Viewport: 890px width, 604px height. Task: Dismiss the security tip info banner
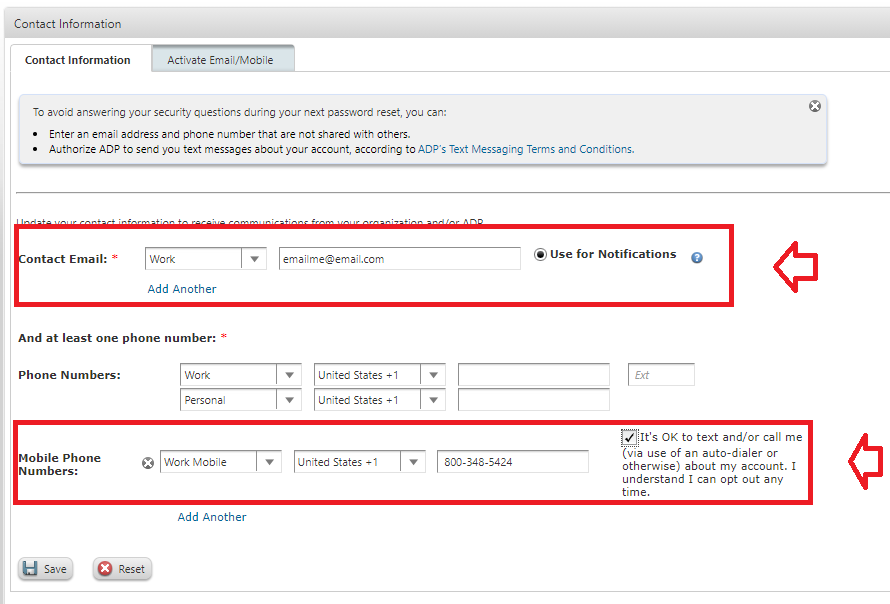click(815, 106)
